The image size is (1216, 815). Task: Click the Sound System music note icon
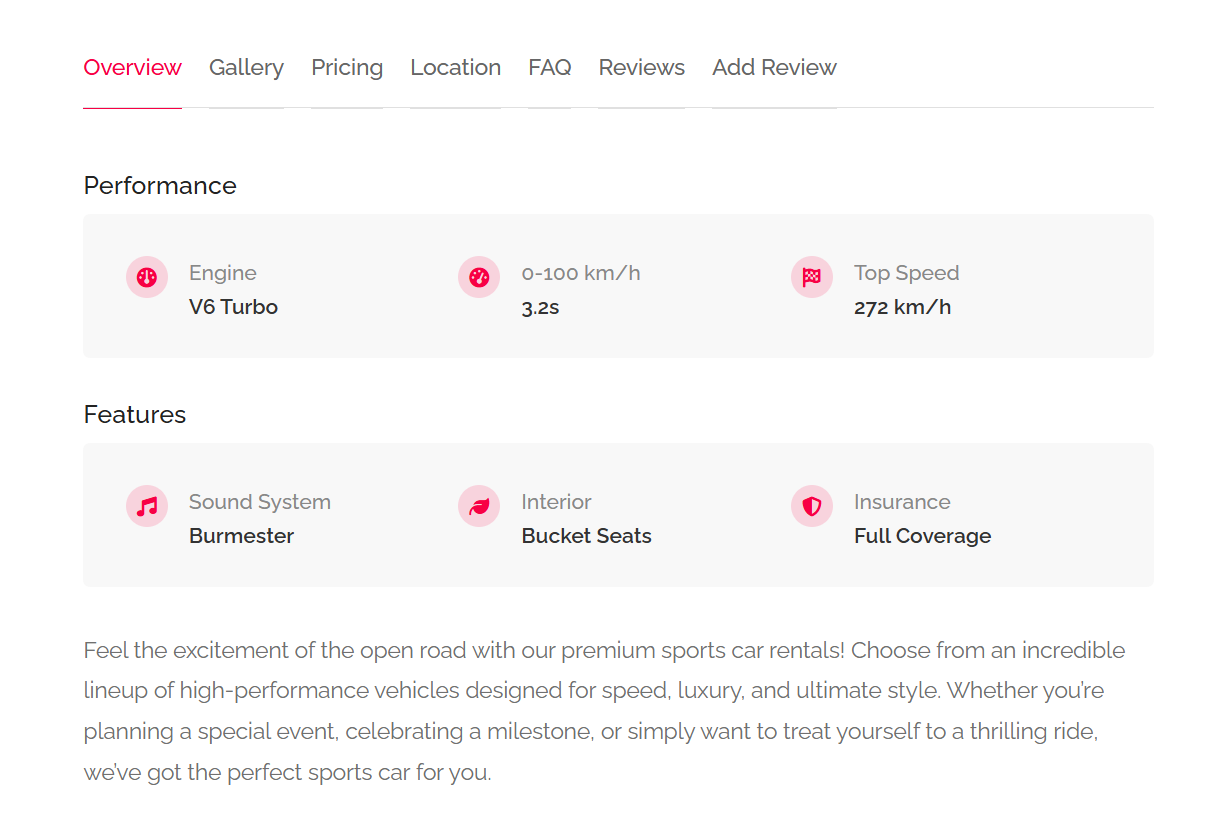click(147, 506)
